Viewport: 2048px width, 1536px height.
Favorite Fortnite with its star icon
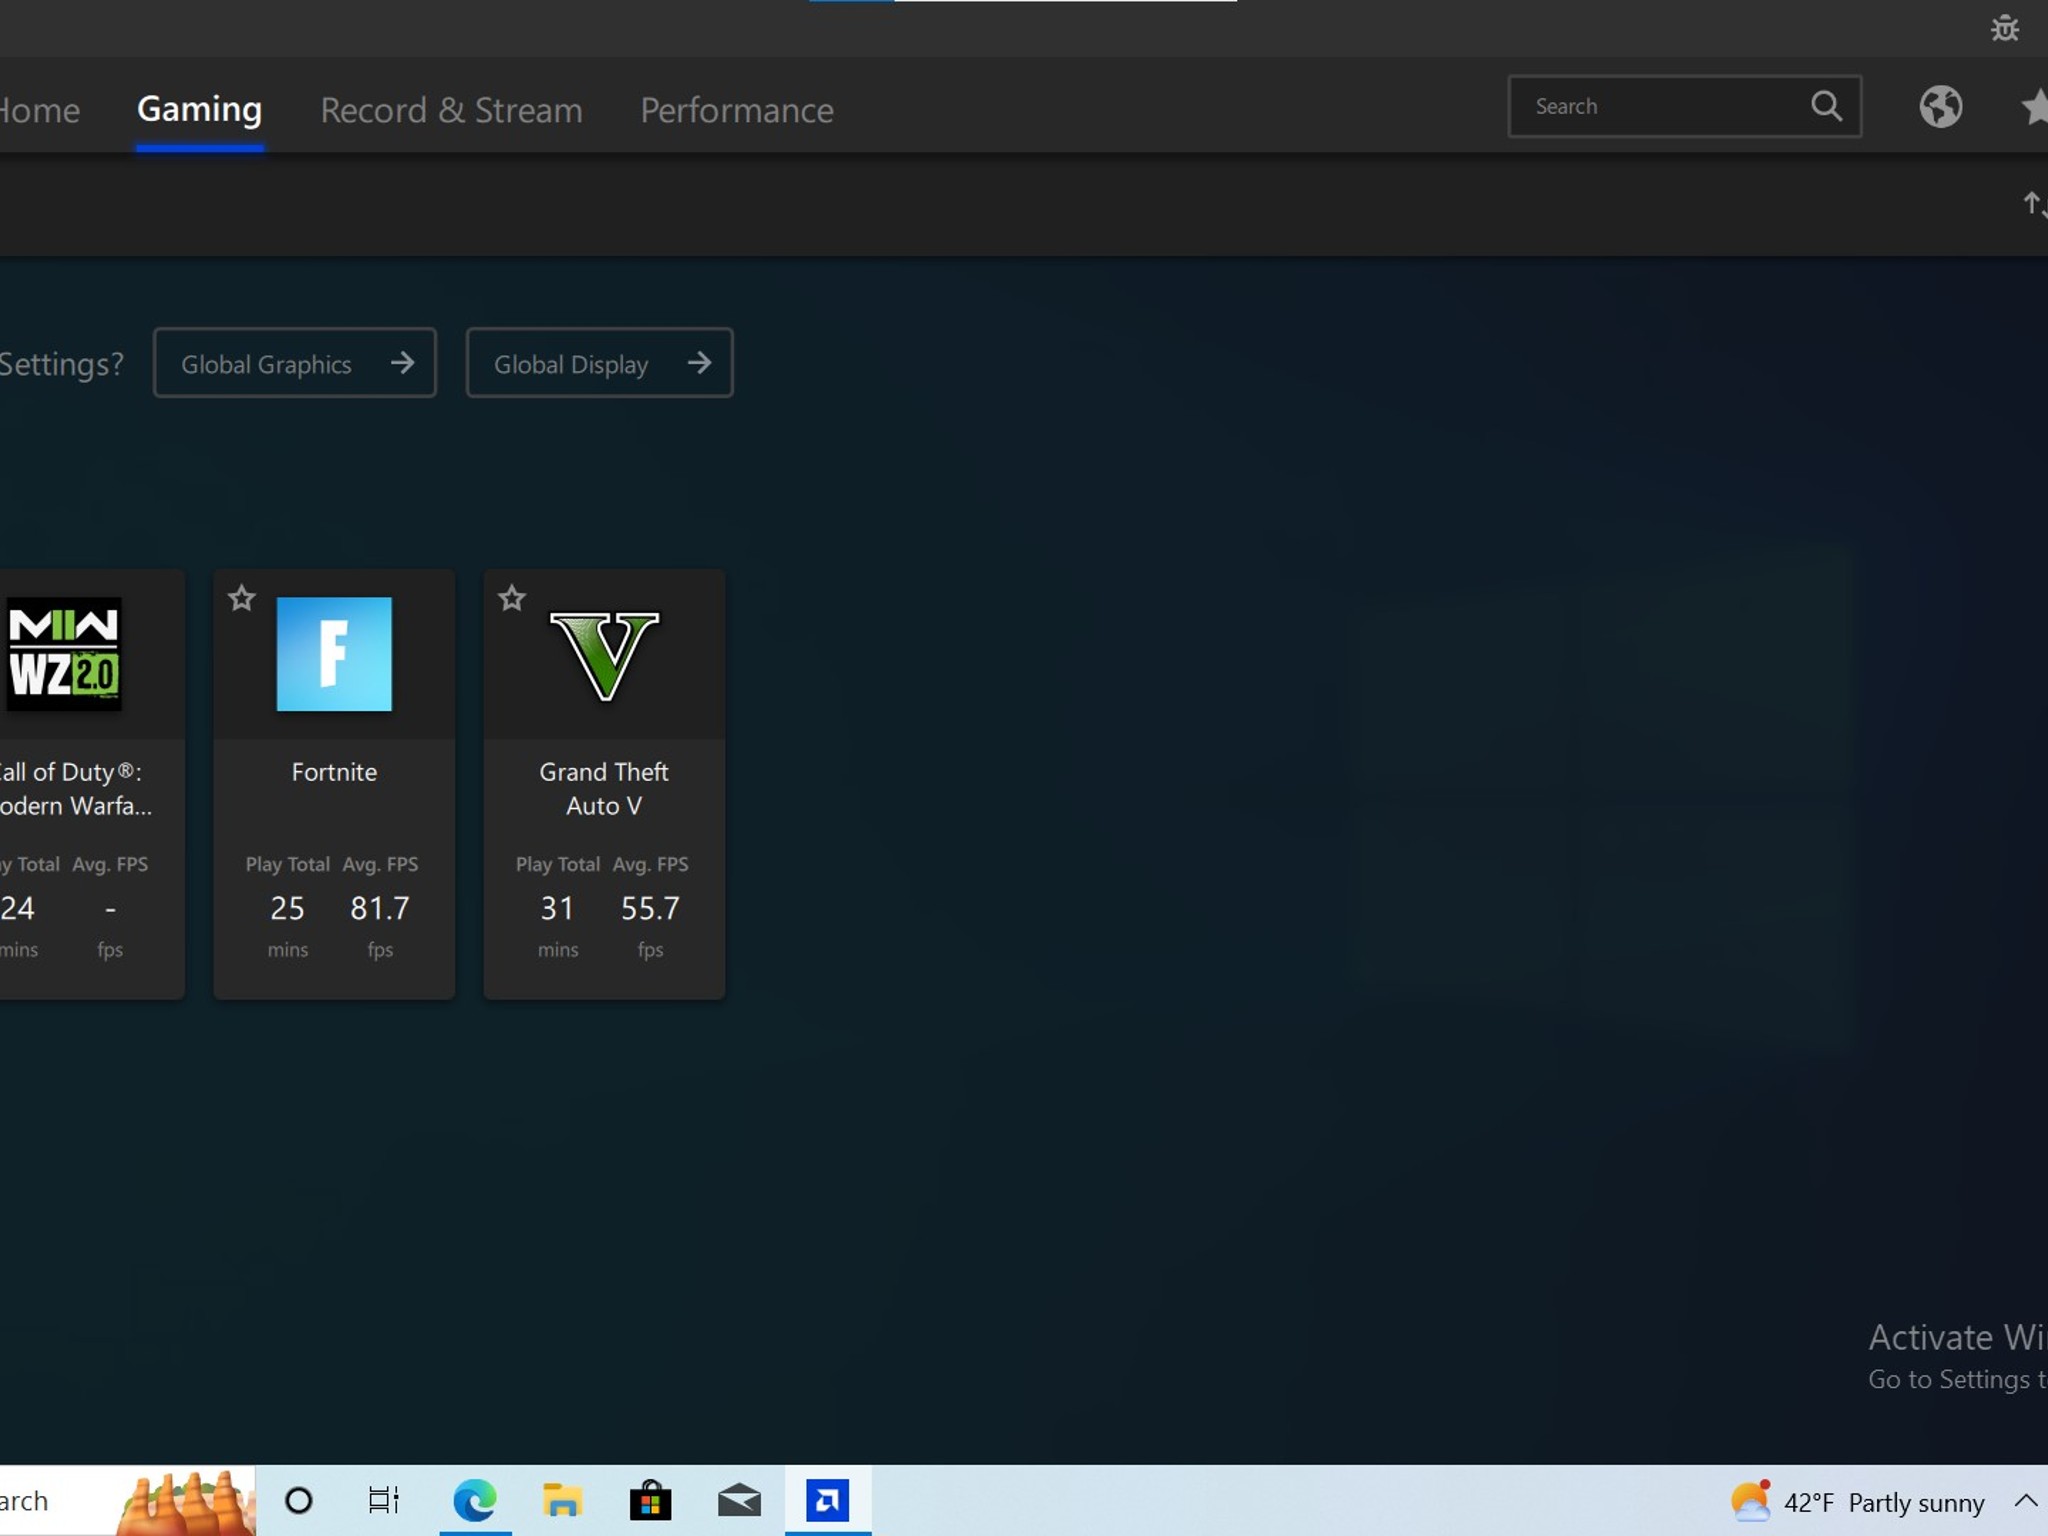tap(241, 598)
